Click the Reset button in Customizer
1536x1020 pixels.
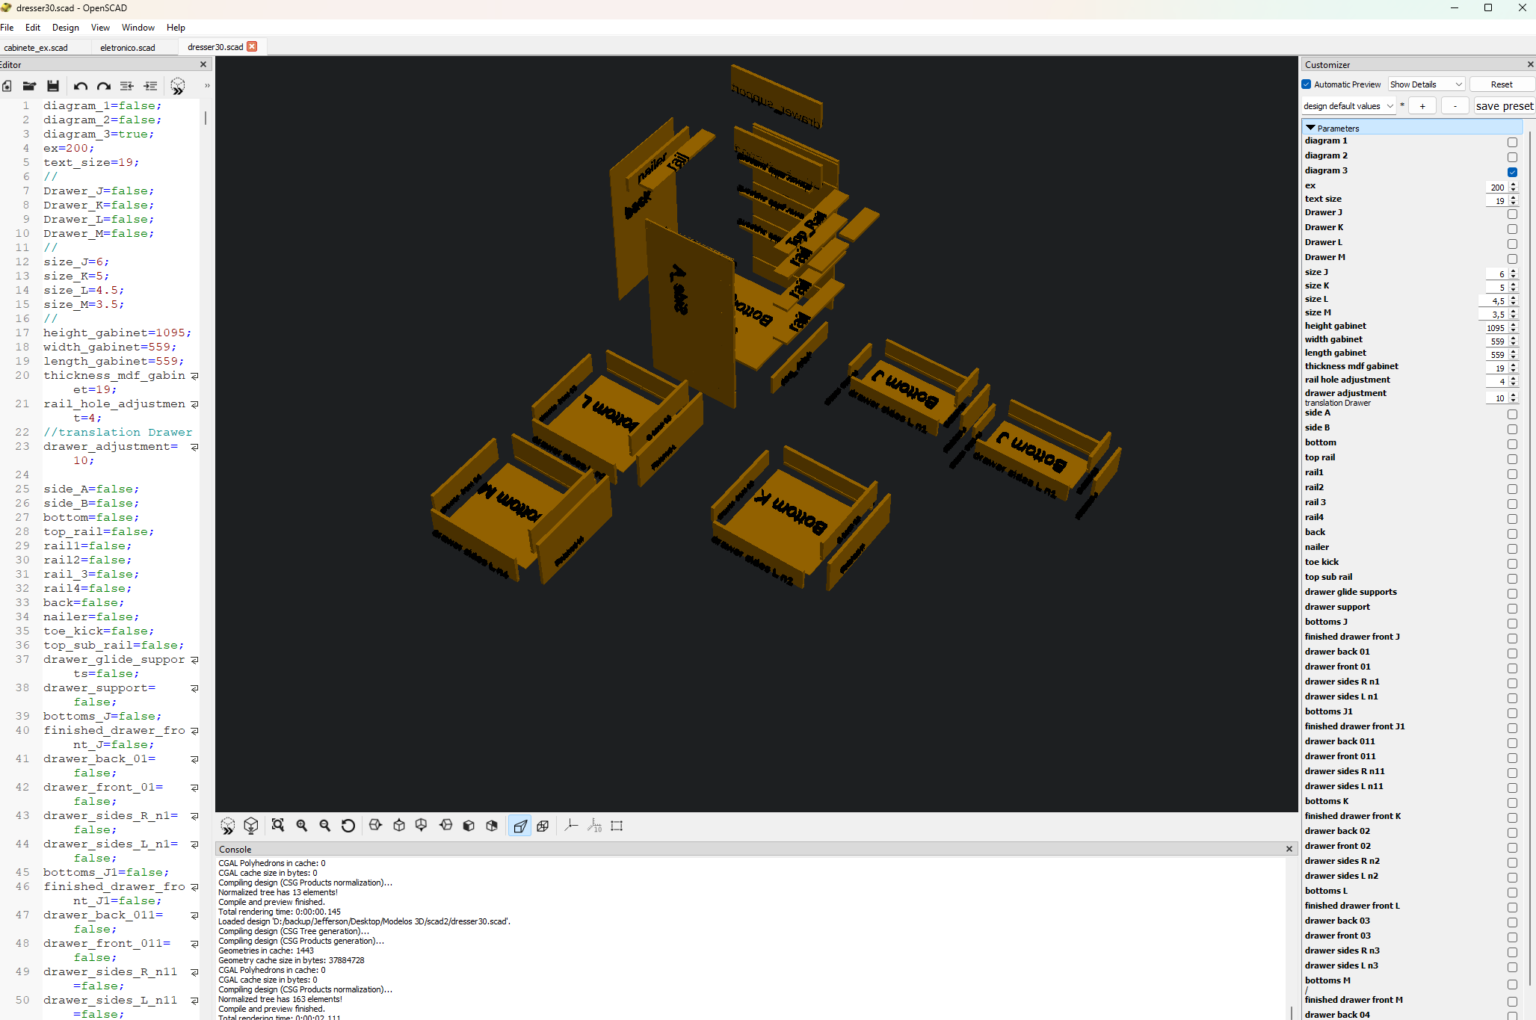tap(1501, 84)
